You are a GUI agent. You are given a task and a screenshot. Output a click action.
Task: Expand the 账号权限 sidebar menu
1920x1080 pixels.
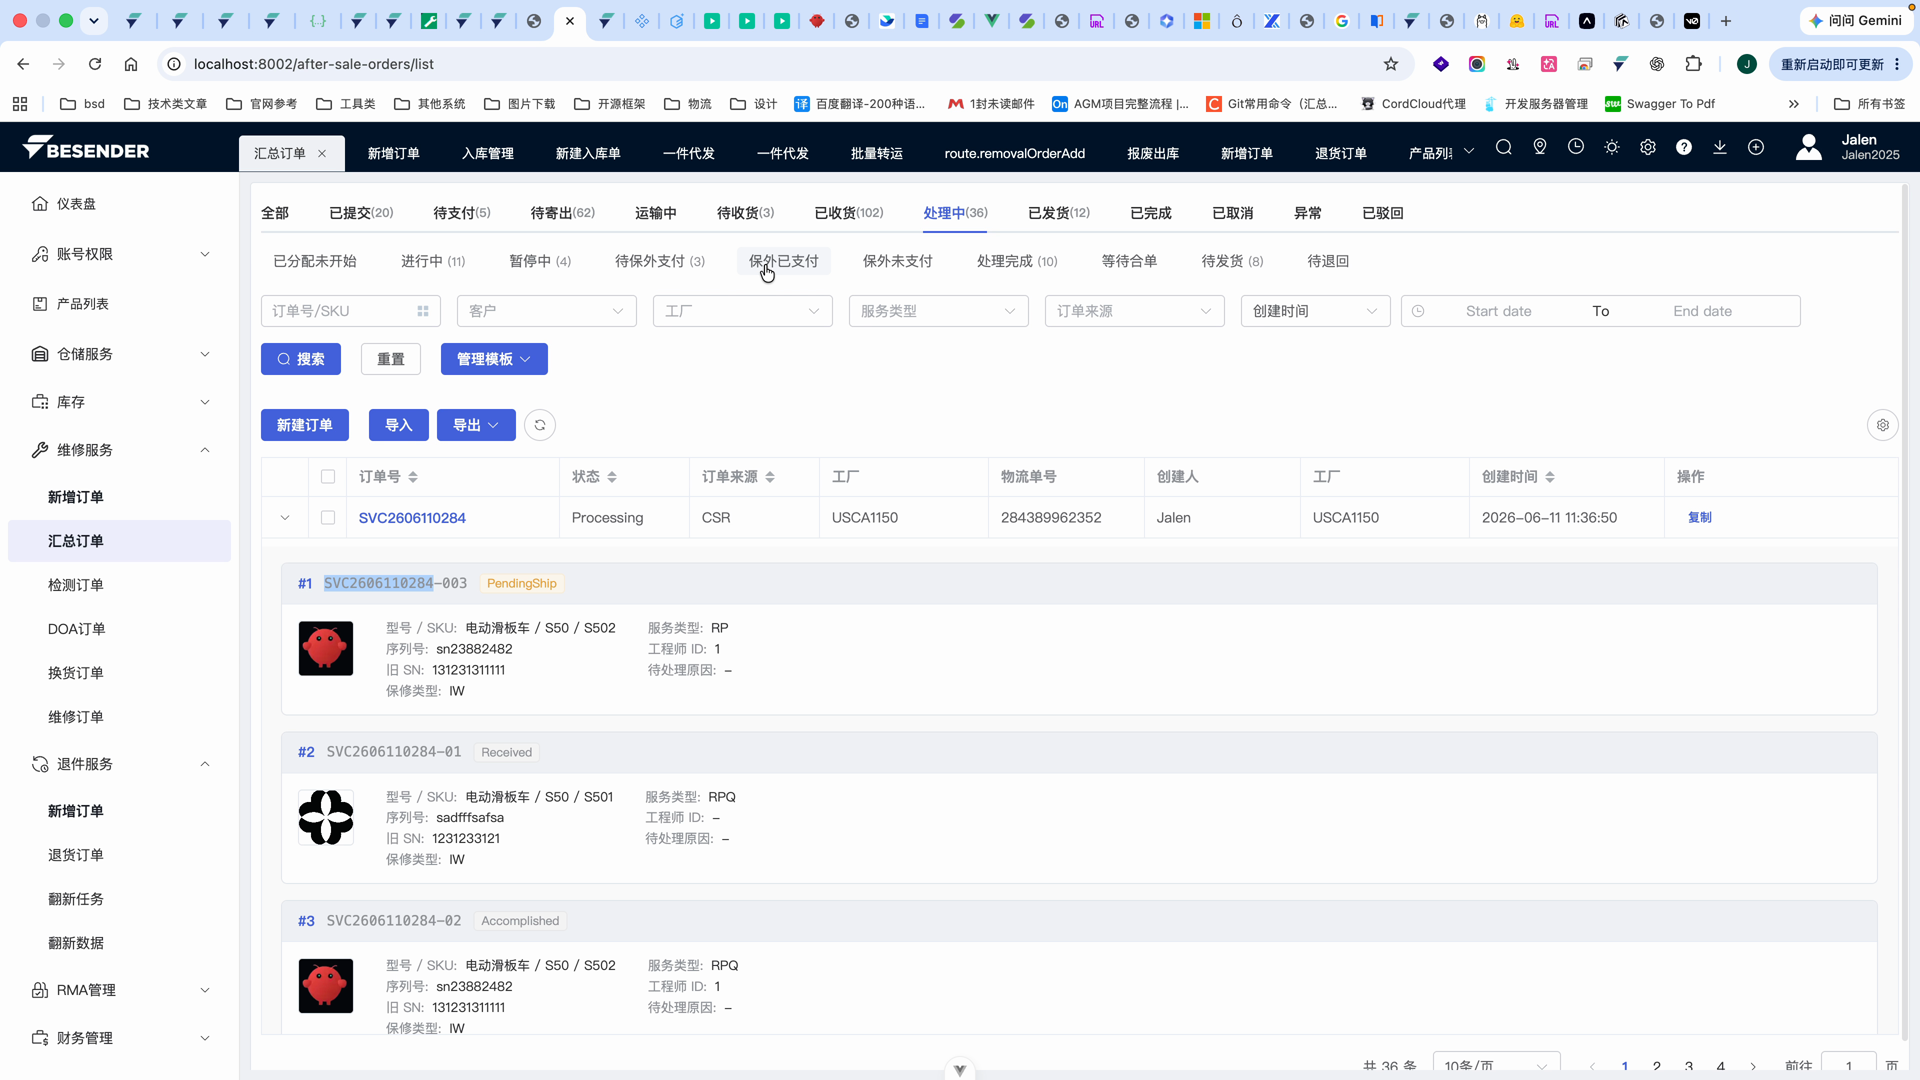coord(120,254)
